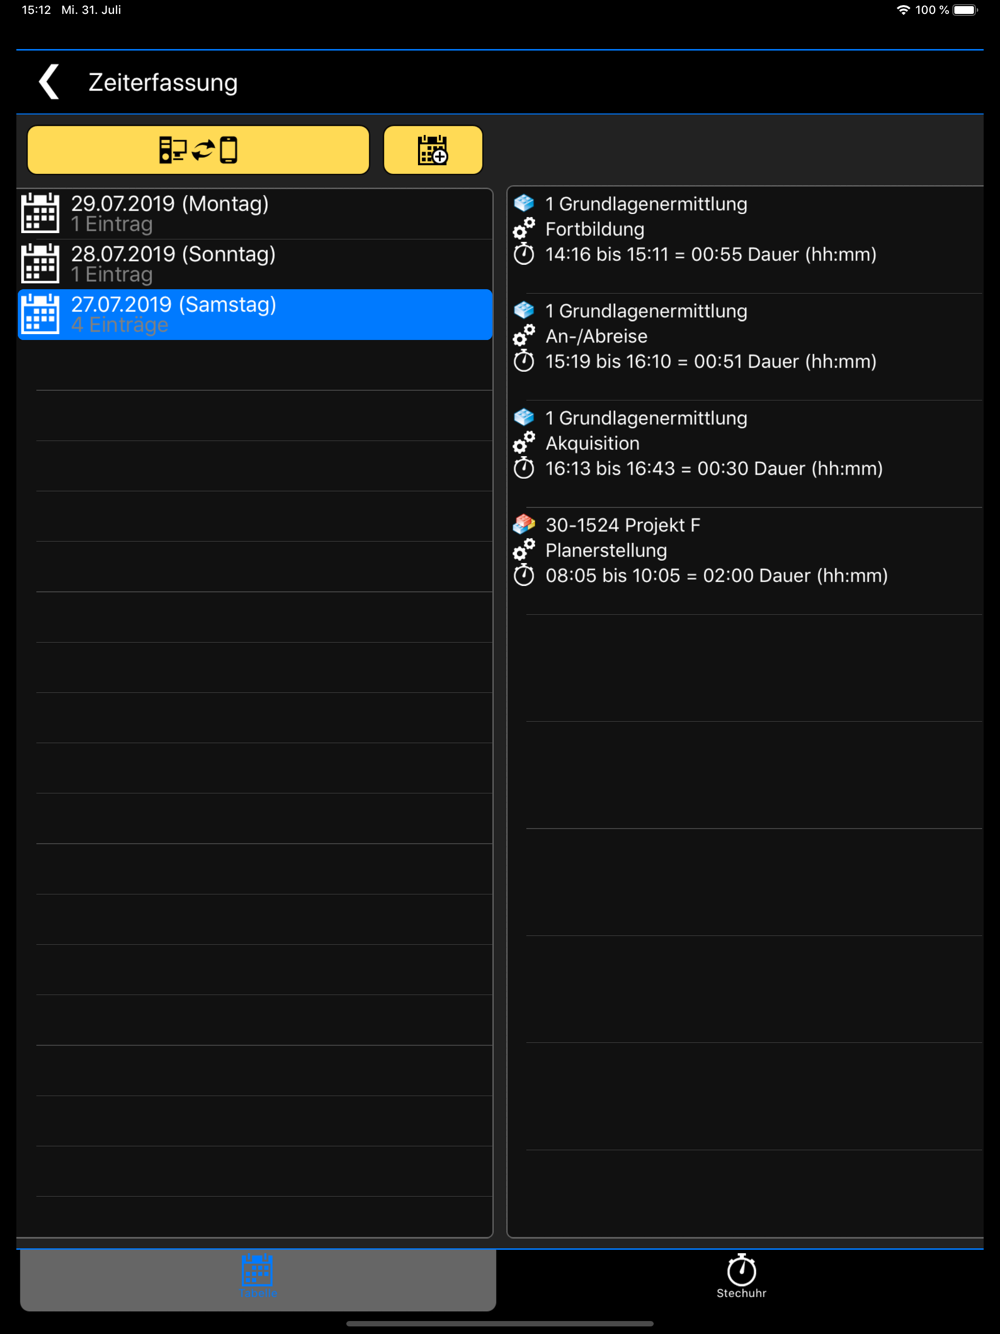Click calendar icon beside 29.07.2019
This screenshot has width=1000, height=1334.
tap(40, 213)
